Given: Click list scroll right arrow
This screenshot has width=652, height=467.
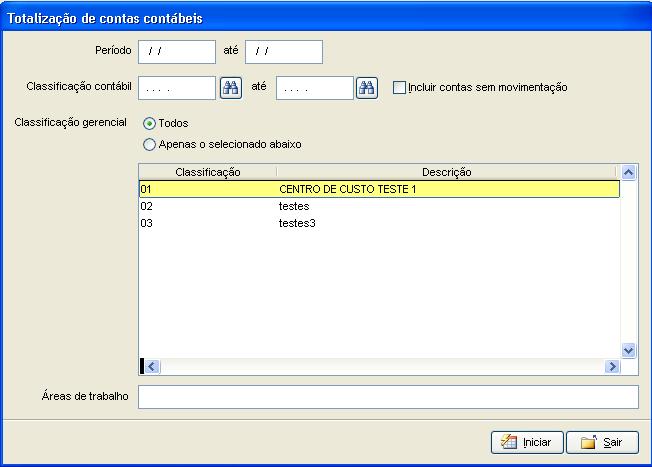Looking at the screenshot, I should [x=612, y=366].
